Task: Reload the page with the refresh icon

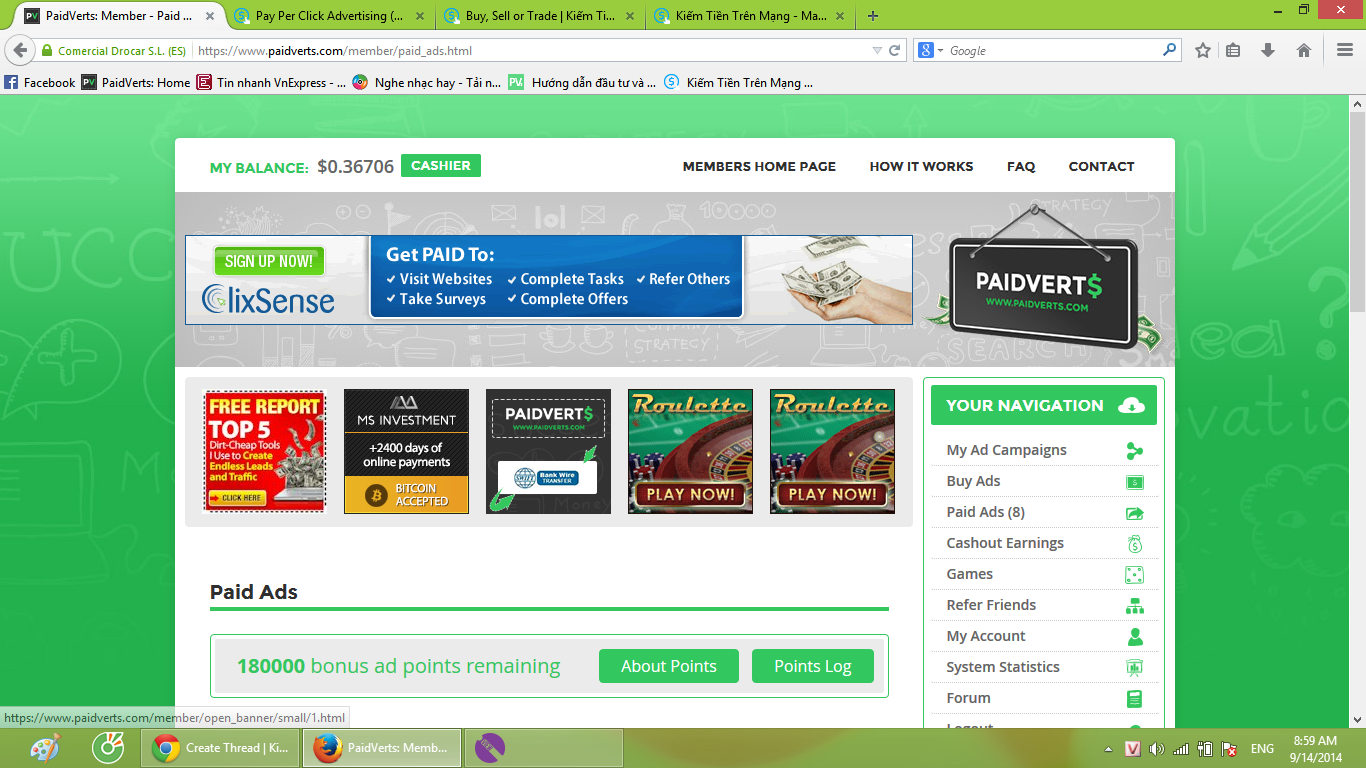Action: tap(895, 50)
